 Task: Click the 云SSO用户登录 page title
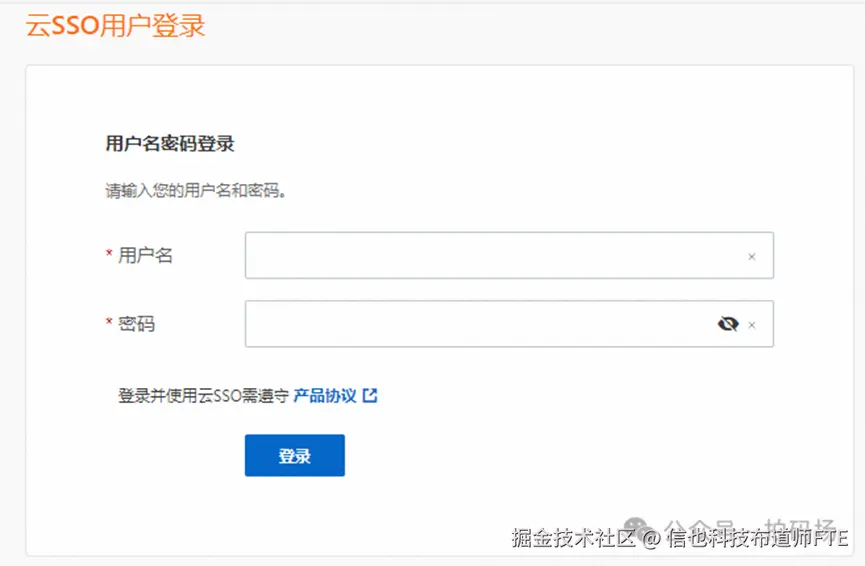pos(115,26)
